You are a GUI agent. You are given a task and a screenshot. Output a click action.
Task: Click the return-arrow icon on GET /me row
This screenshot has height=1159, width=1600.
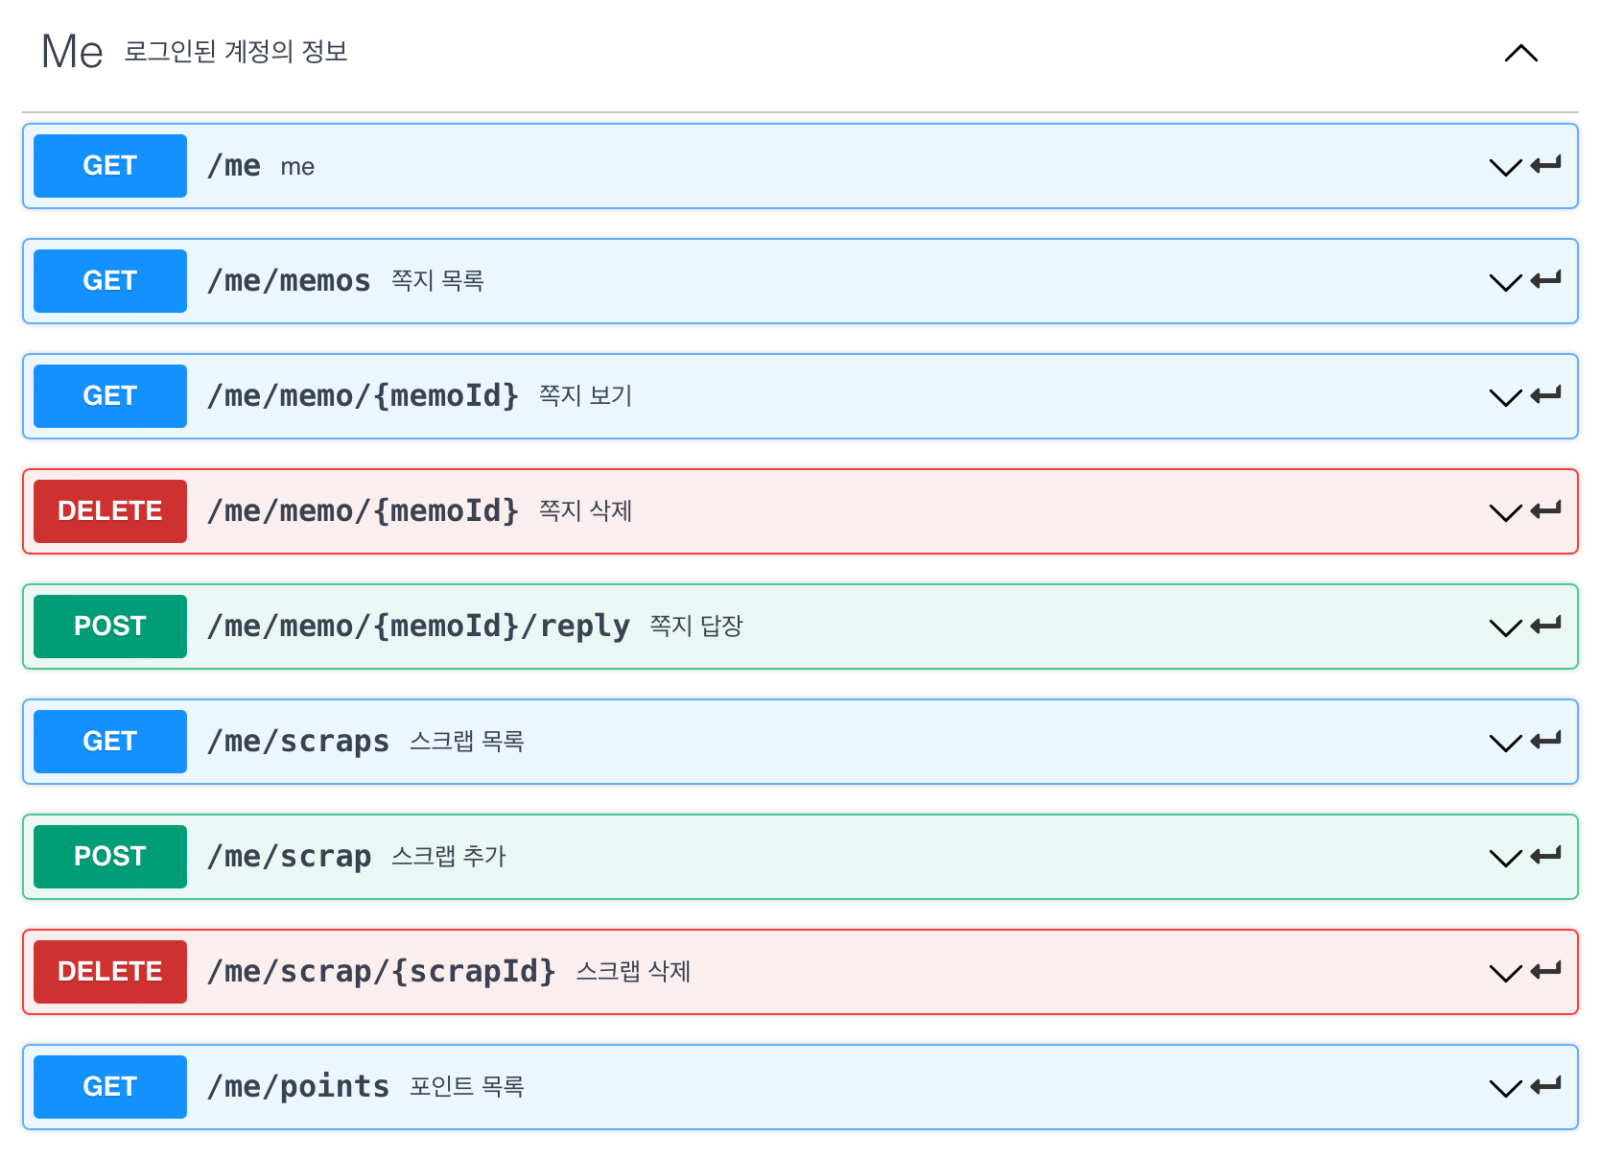coord(1545,165)
